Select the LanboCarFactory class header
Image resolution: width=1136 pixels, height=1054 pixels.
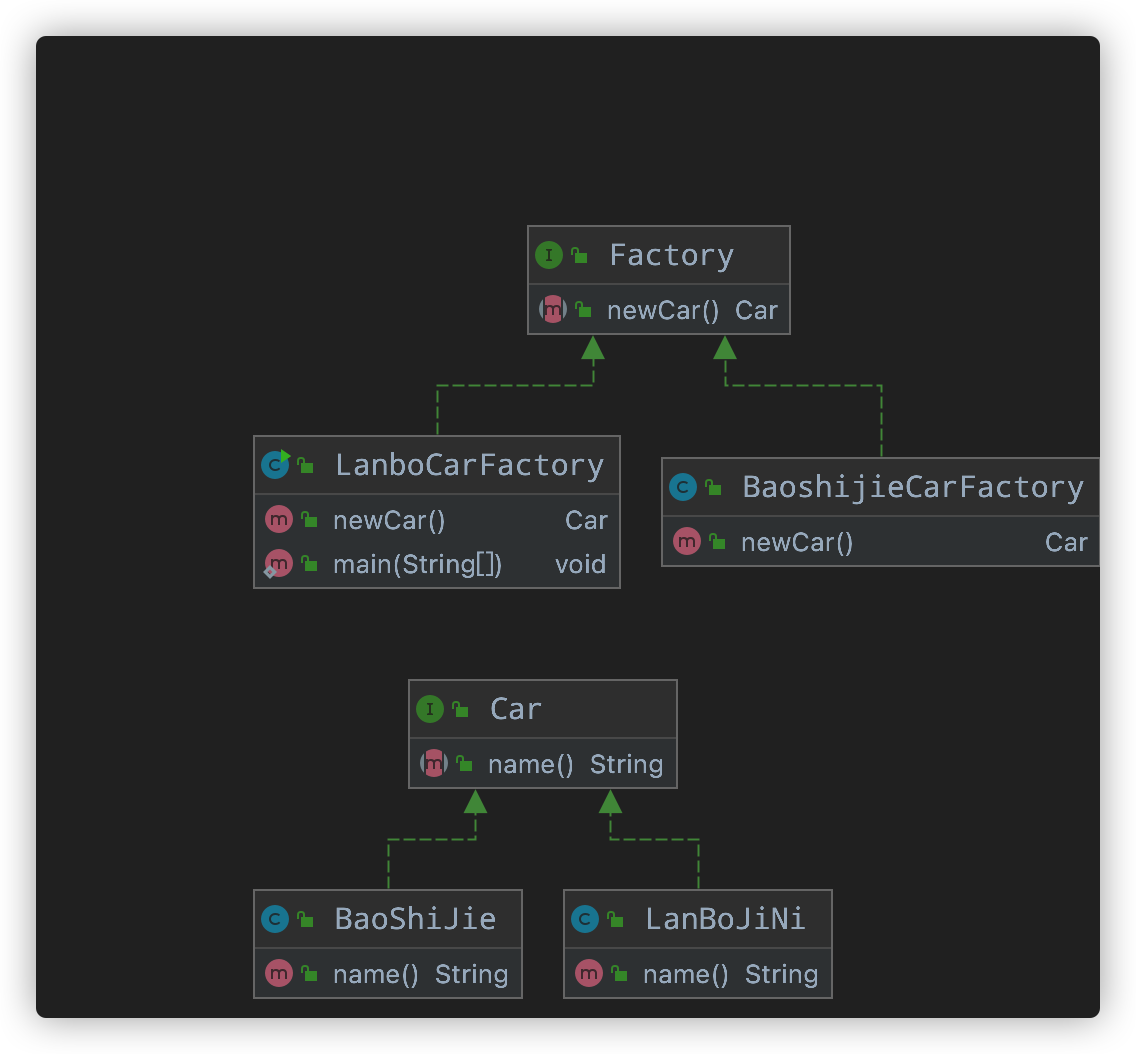[x=469, y=465]
